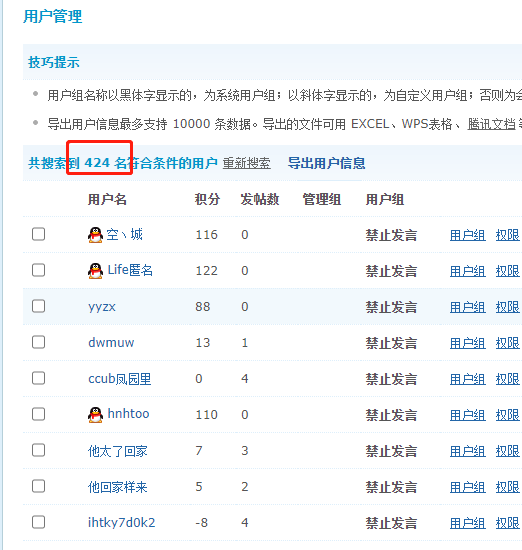Screen dimensions: 522x550
Task: Click the 用户组 link for Life匿名
Action: tap(468, 271)
